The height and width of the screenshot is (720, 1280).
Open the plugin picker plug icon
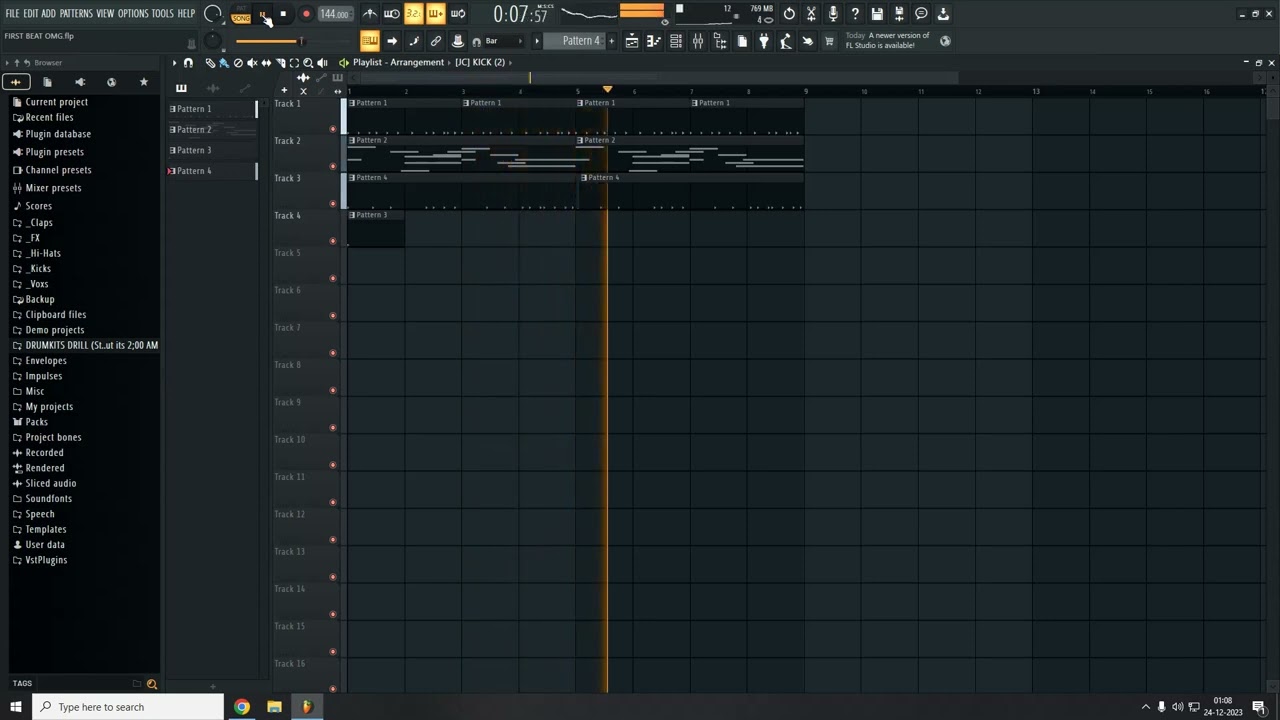tap(764, 41)
